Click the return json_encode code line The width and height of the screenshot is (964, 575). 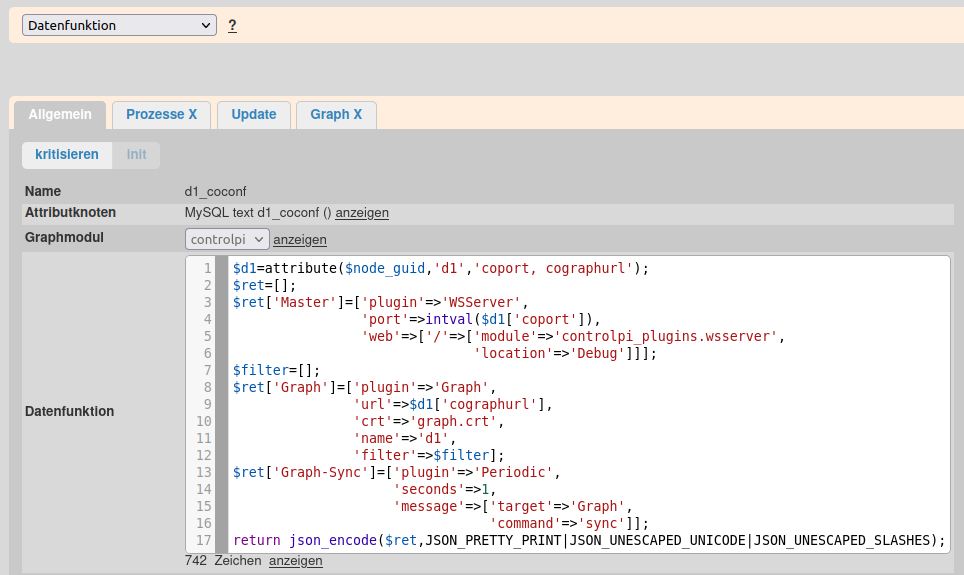[589, 541]
